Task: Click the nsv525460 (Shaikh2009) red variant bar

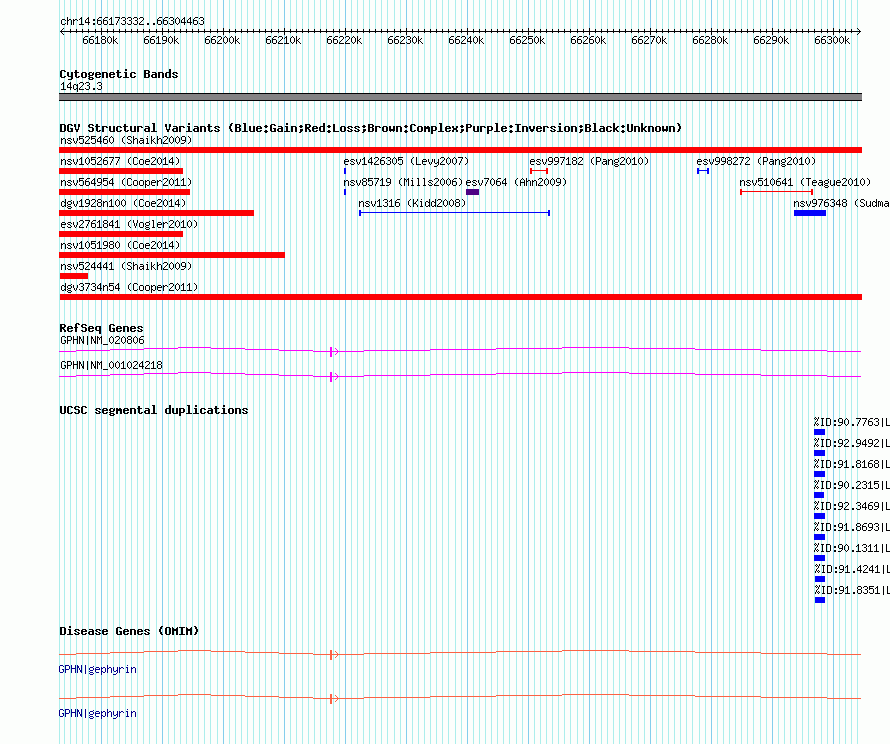Action: (x=460, y=150)
